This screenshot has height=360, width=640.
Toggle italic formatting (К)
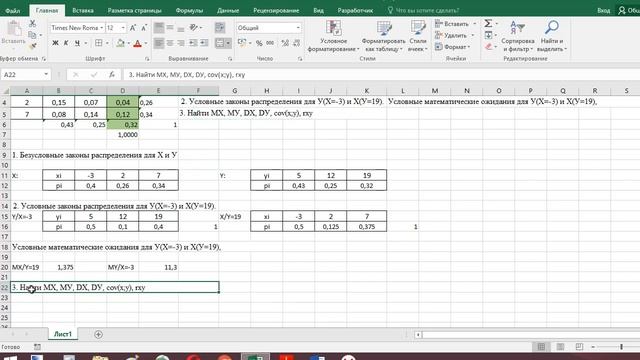pyautogui.click(x=66, y=43)
